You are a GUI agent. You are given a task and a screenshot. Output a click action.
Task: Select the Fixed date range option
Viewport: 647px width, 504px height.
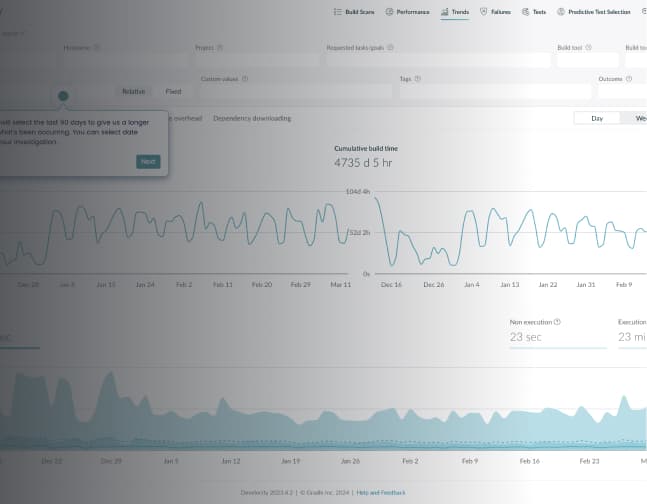(x=173, y=91)
